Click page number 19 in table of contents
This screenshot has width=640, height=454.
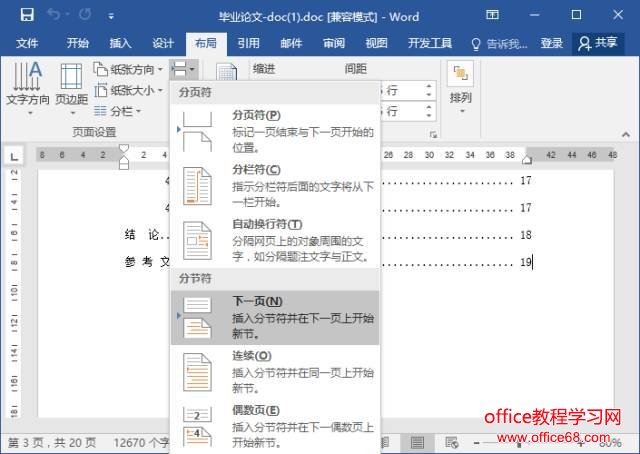(x=526, y=262)
